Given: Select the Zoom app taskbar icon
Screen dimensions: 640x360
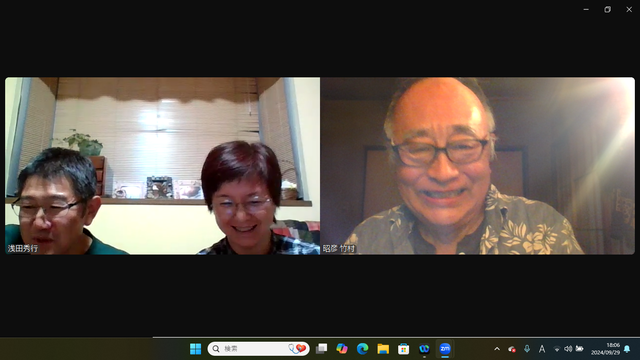Looking at the screenshot, I should pos(445,349).
